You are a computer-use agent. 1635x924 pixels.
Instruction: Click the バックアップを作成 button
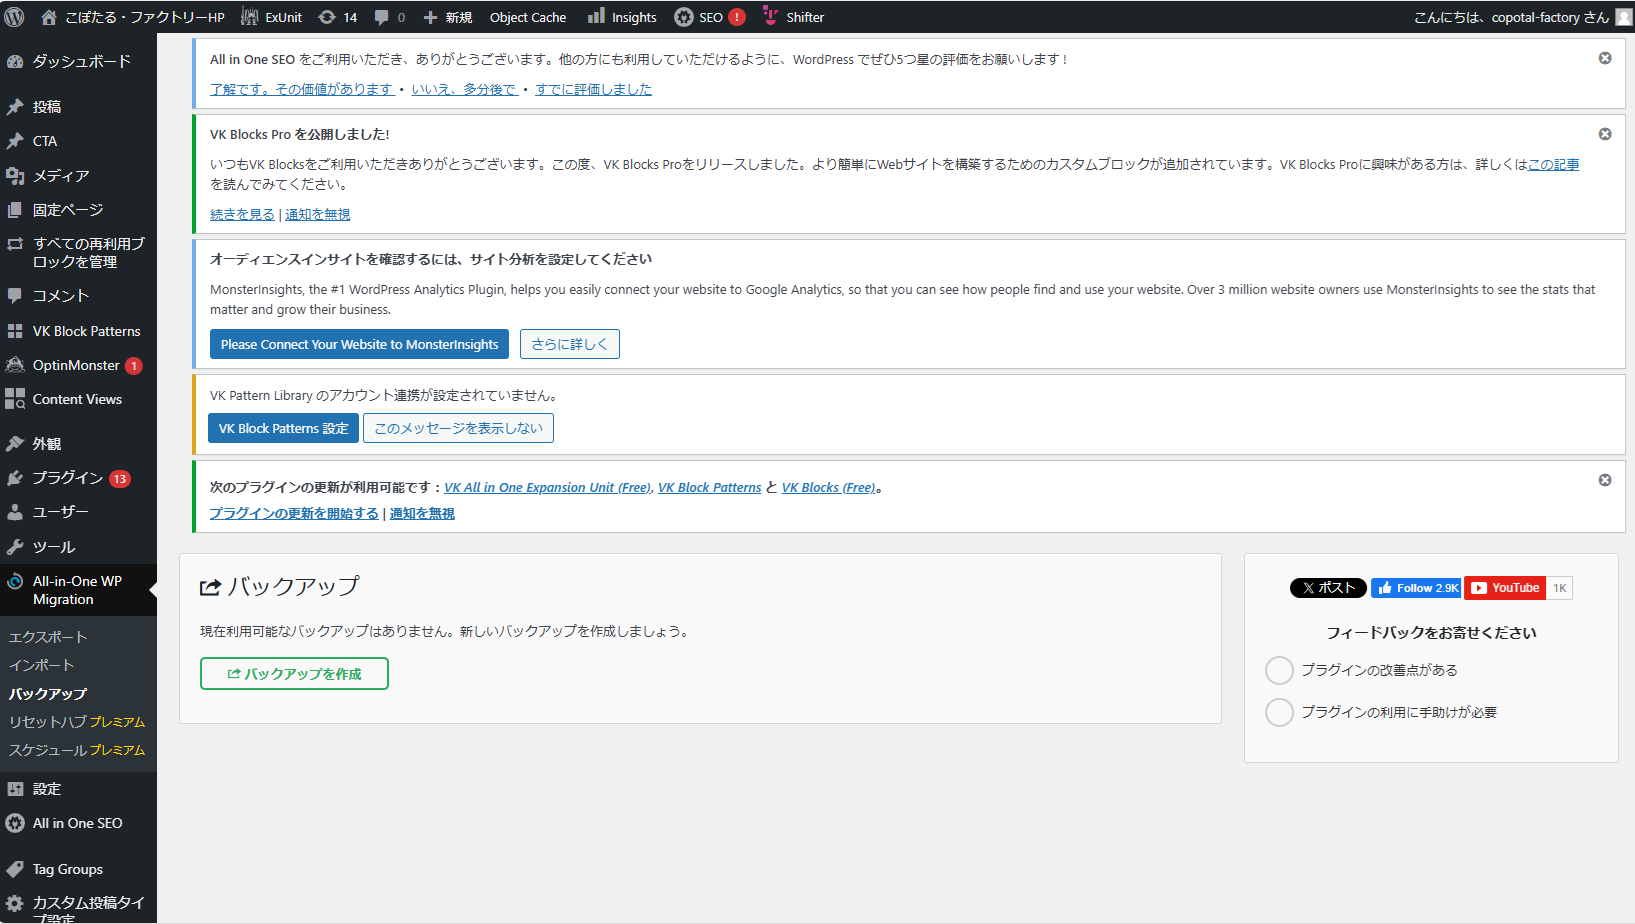pos(294,674)
